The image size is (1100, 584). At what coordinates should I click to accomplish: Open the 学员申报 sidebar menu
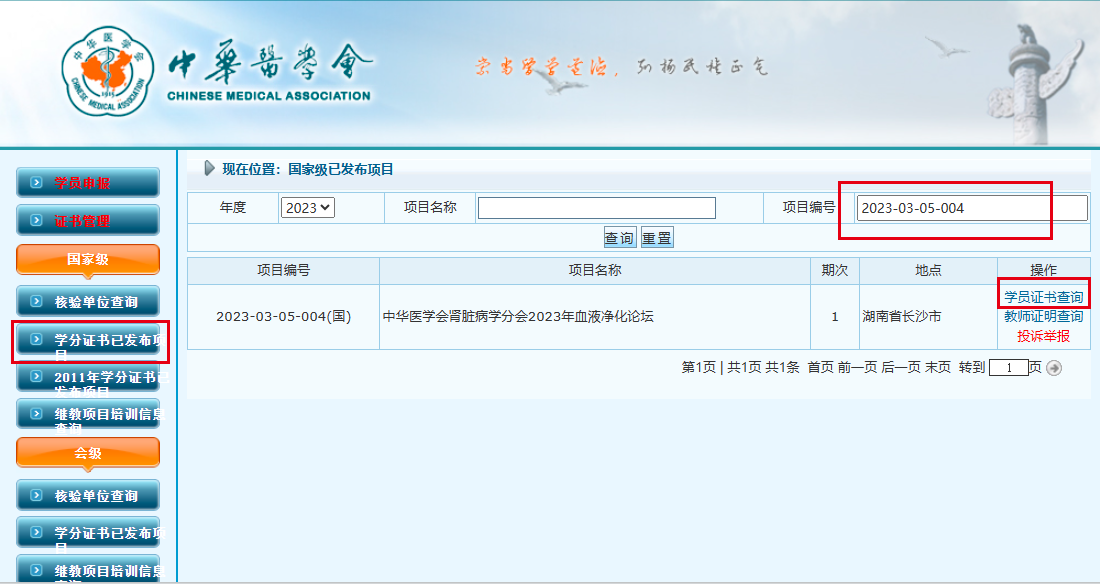click(x=88, y=183)
